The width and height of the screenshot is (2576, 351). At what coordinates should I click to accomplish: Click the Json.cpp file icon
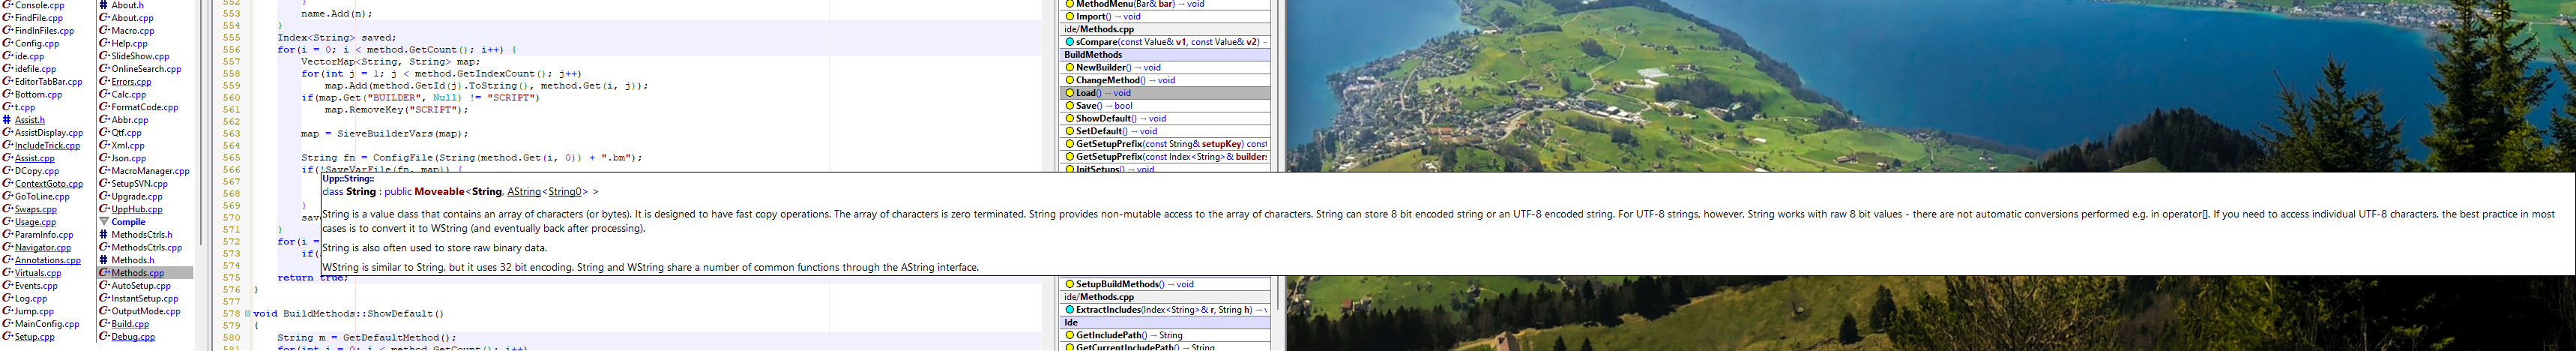click(104, 158)
